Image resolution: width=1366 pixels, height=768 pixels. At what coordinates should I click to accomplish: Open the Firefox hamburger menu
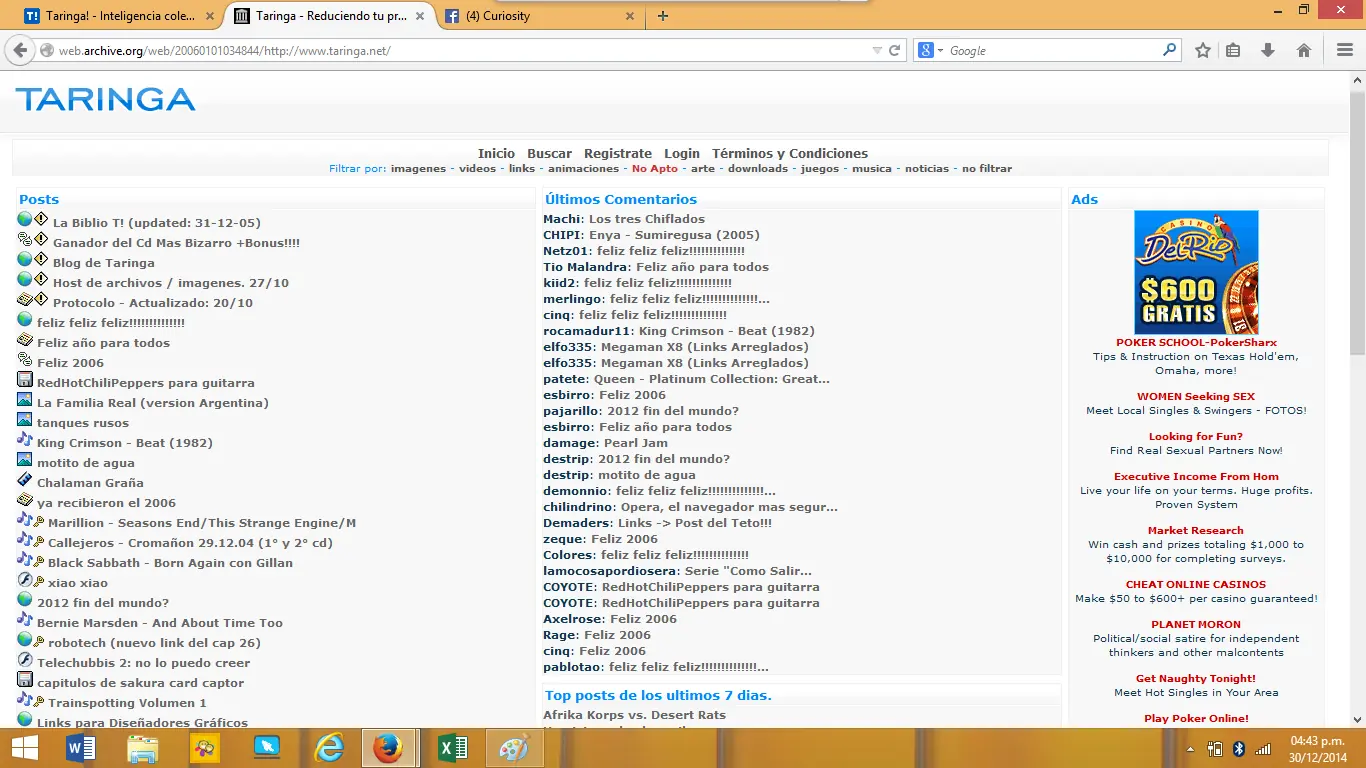pos(1345,50)
